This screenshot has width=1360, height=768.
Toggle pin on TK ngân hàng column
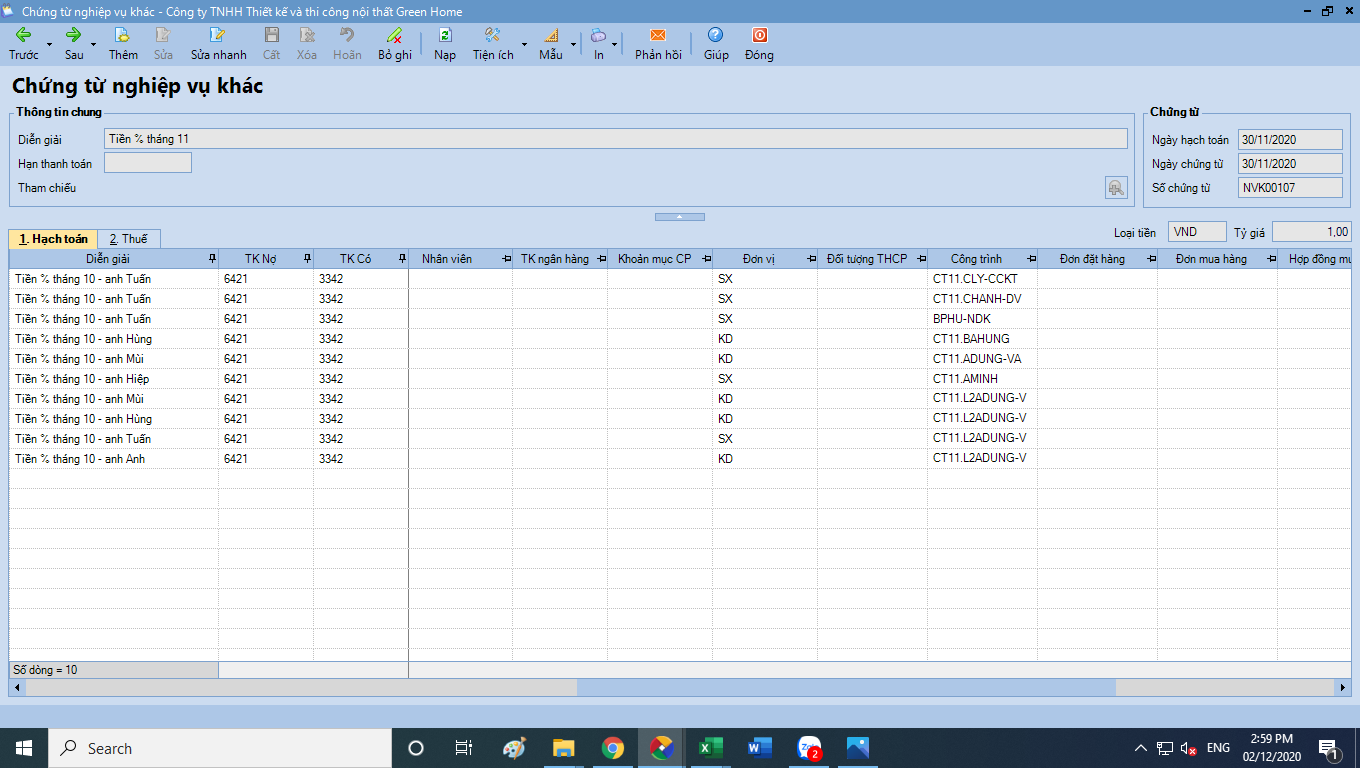pos(601,259)
